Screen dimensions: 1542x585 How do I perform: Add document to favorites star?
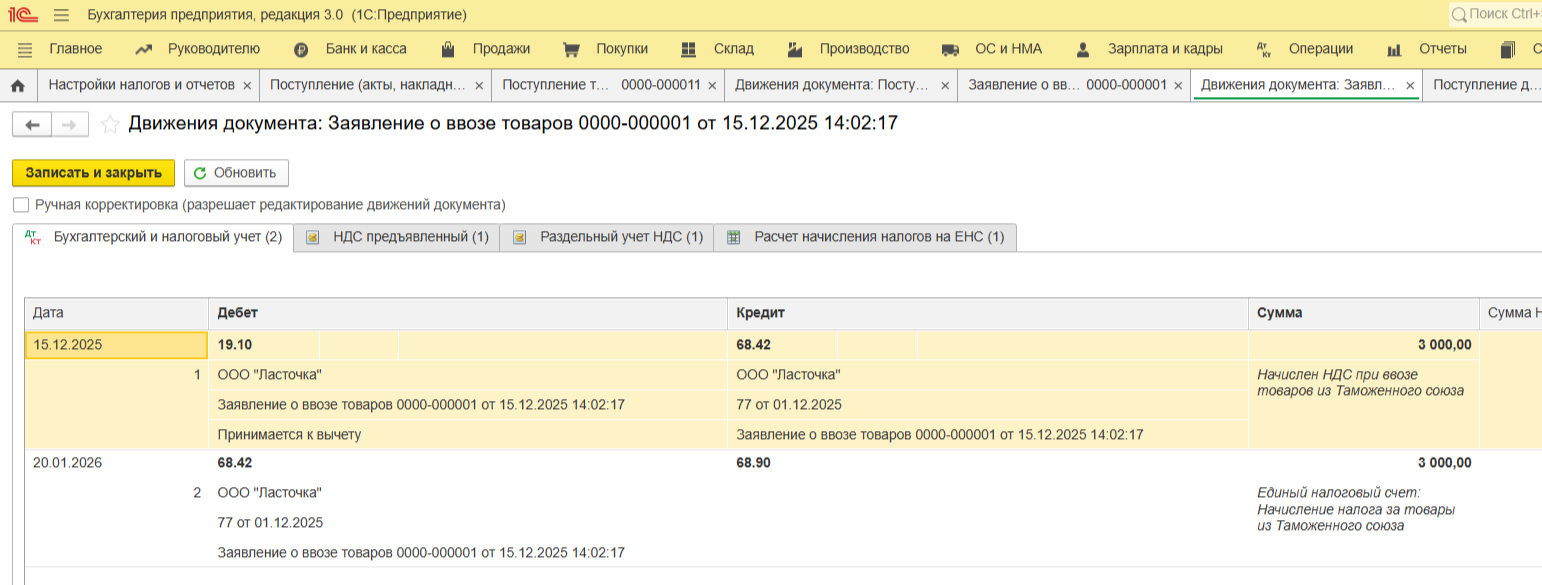(x=110, y=124)
